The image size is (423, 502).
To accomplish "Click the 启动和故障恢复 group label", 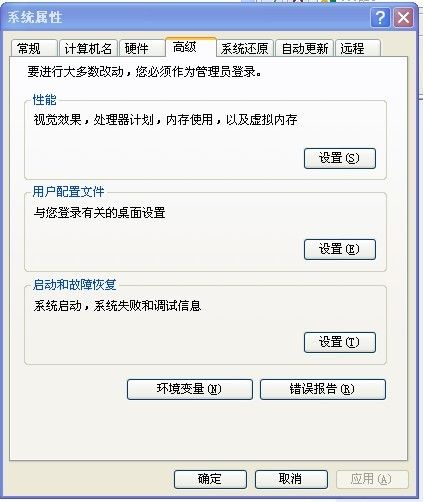I will (74, 285).
